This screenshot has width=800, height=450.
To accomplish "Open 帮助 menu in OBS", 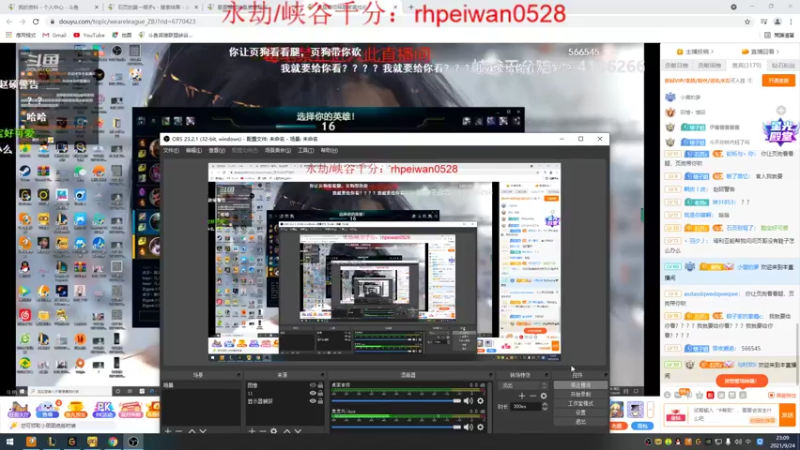I will coord(329,151).
